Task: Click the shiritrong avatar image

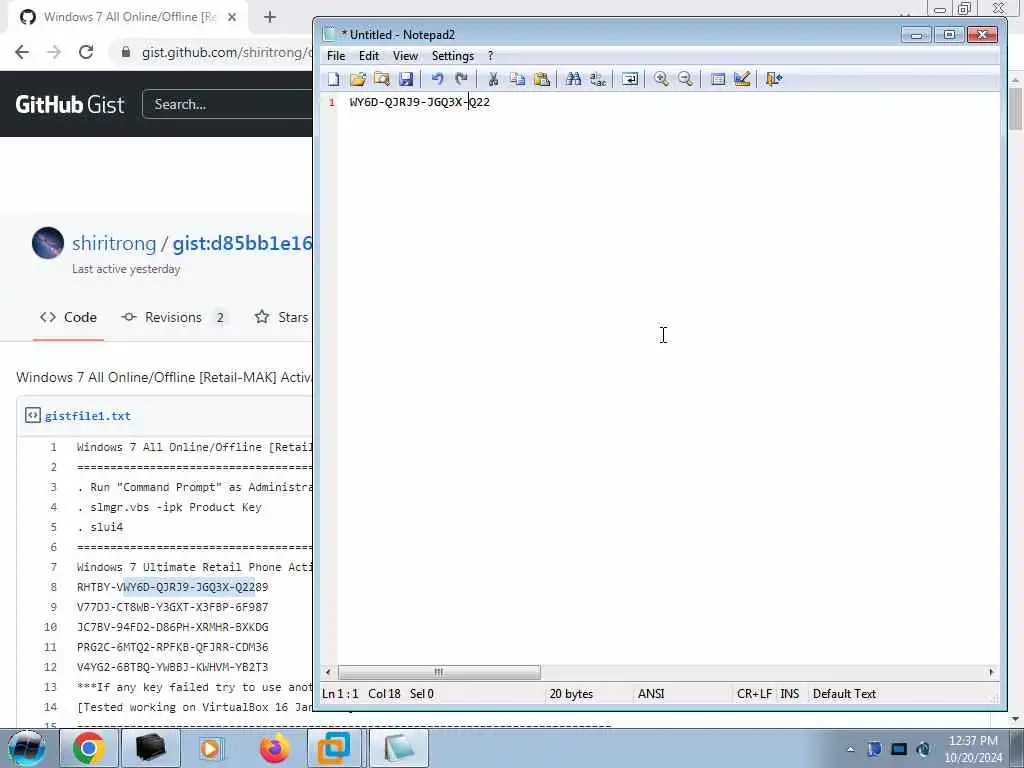Action: (x=48, y=243)
